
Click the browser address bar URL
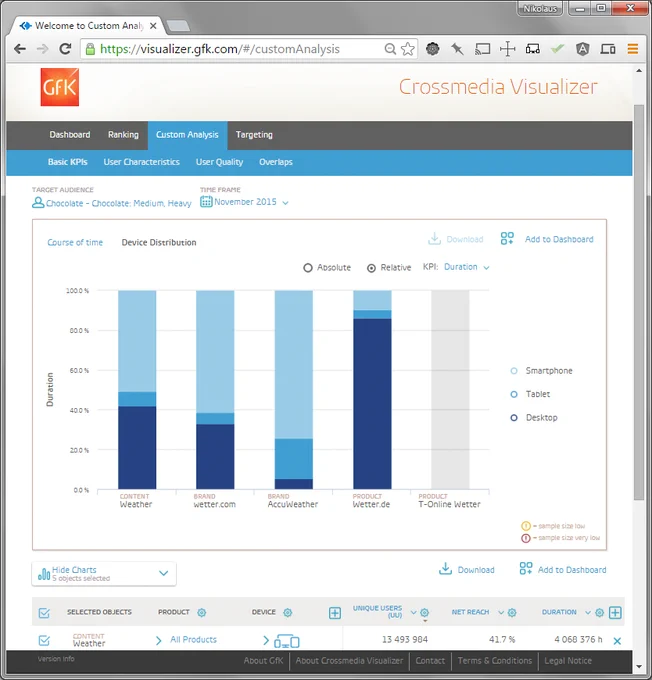click(220, 49)
